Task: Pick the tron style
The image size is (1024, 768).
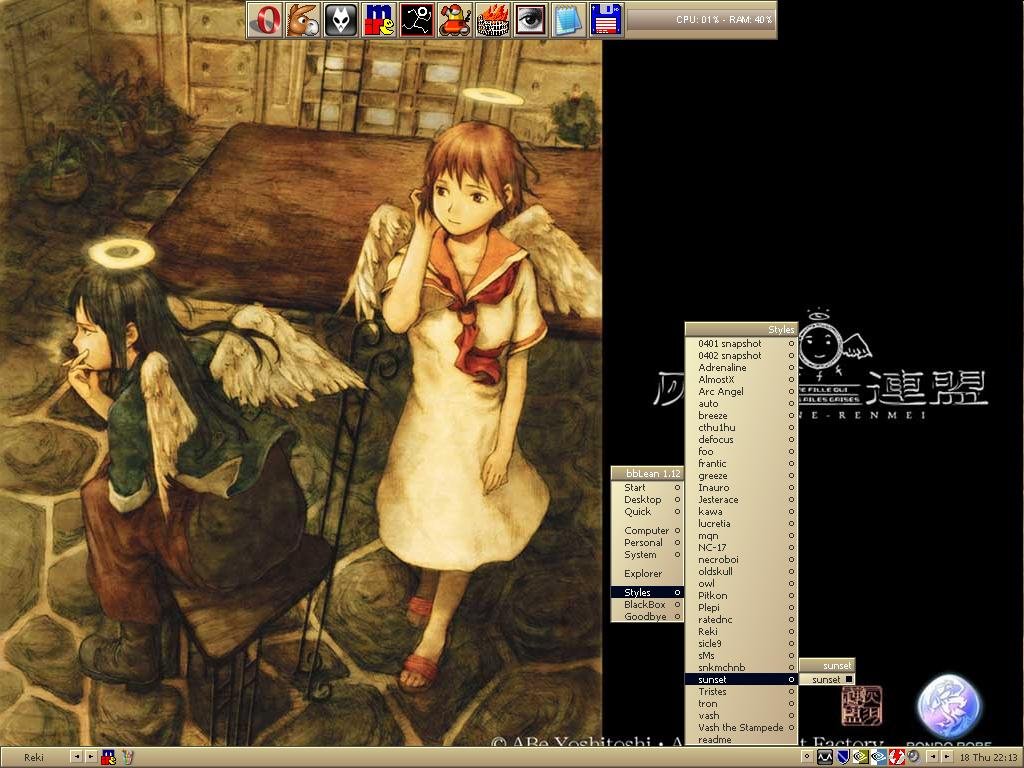Action: click(741, 703)
